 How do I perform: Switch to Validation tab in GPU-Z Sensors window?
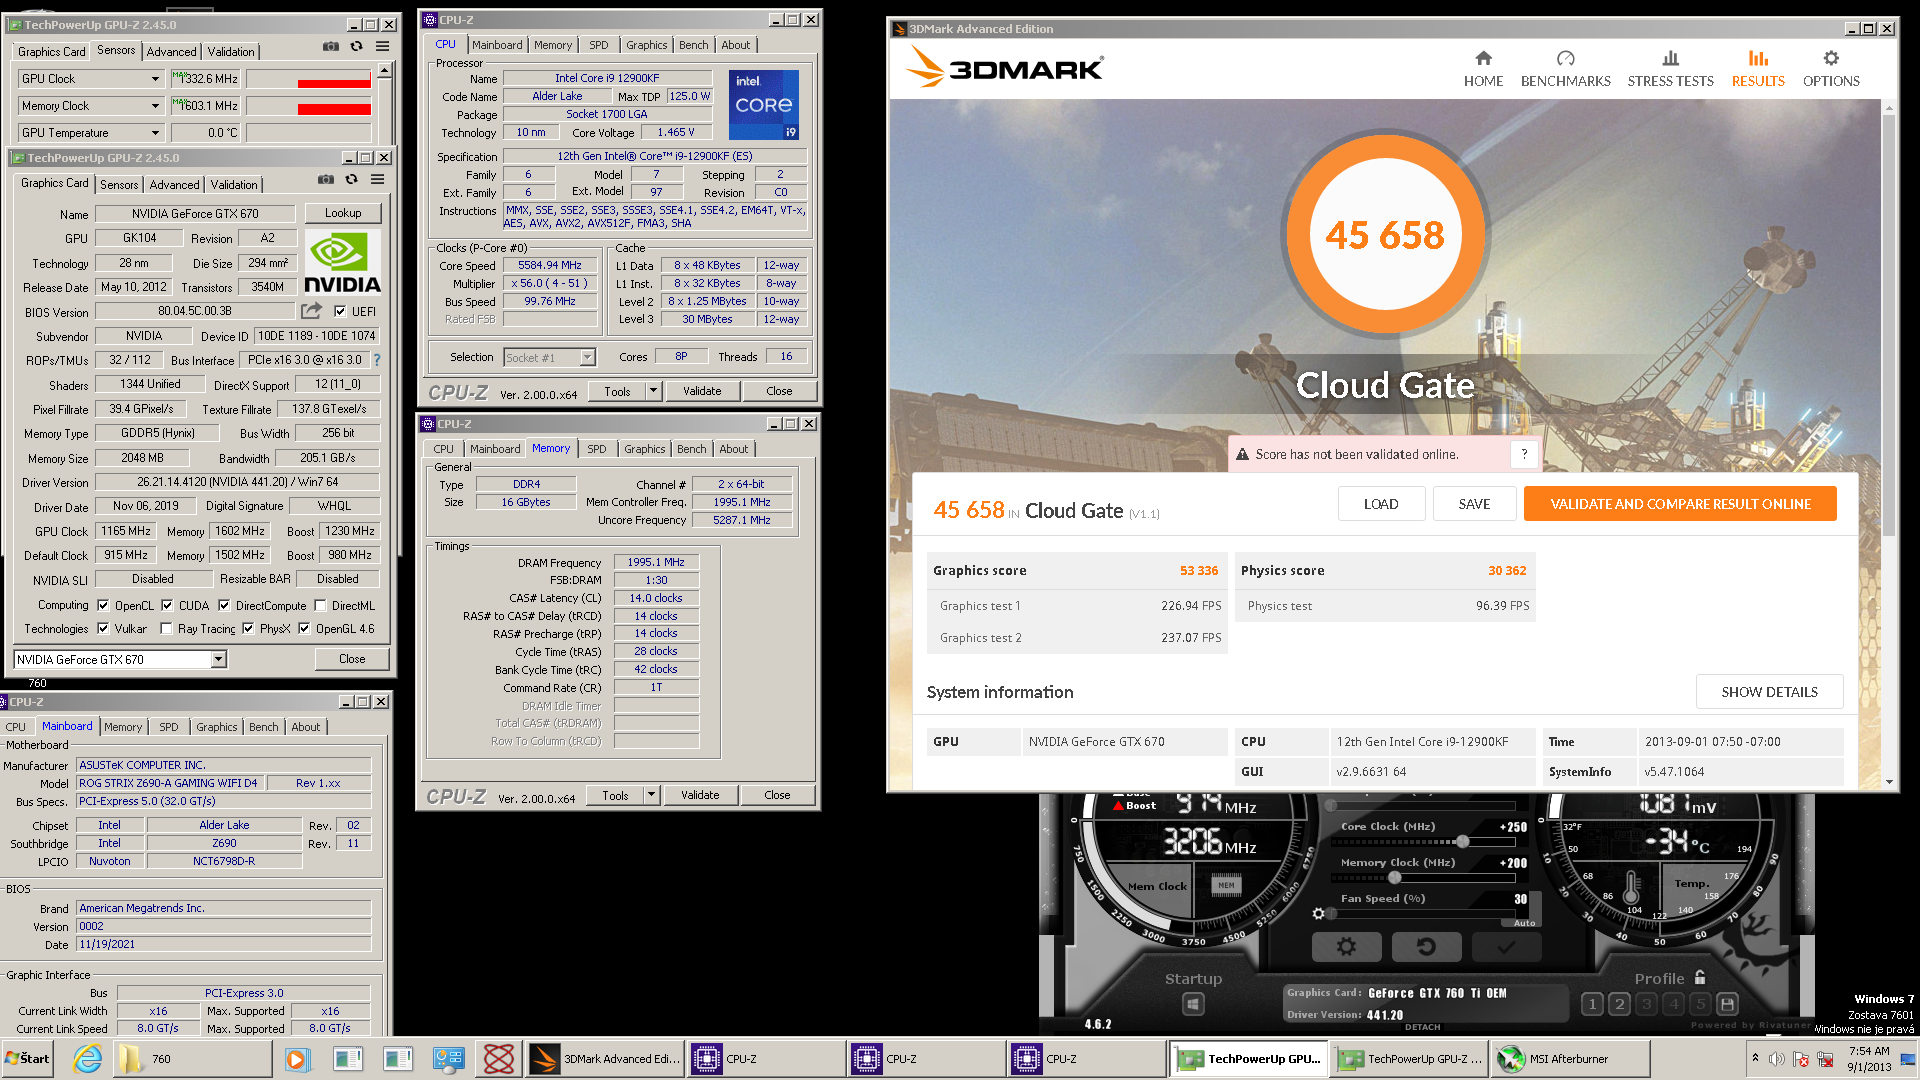tap(231, 52)
